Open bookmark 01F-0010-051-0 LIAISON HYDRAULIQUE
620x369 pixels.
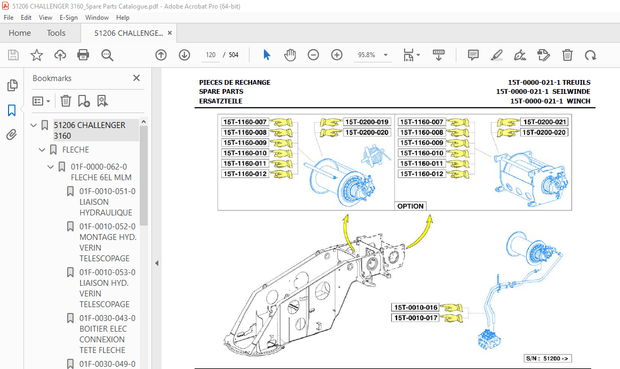click(x=108, y=202)
